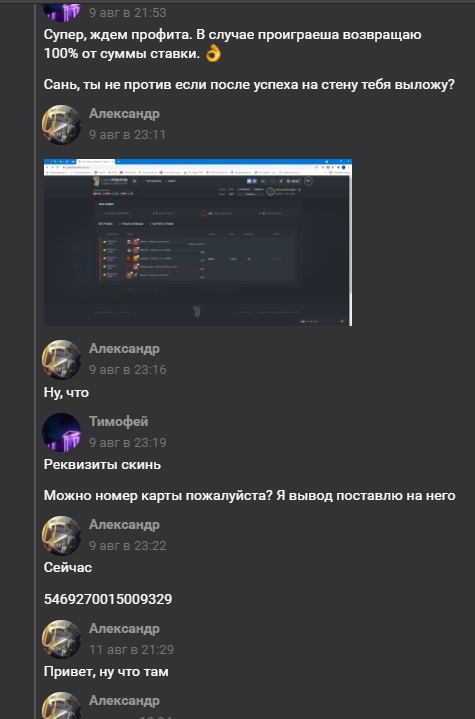Open Александр's name above the "Сейчас" message
The width and height of the screenshot is (475, 719).
124,524
